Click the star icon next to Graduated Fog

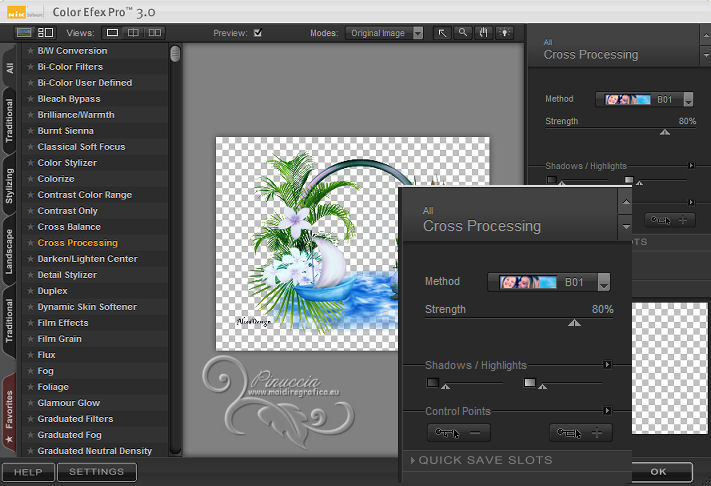click(x=30, y=435)
